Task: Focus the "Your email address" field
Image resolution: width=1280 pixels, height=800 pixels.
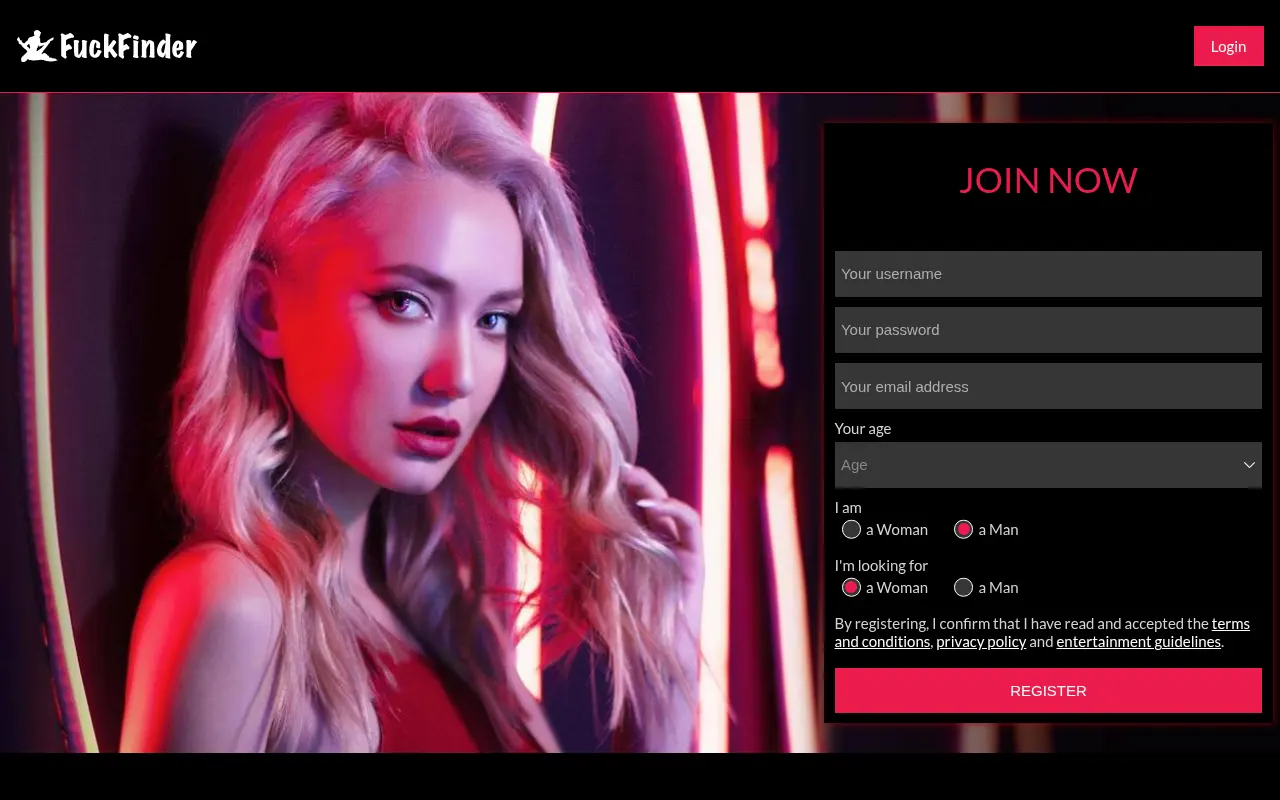Action: pos(1048,386)
